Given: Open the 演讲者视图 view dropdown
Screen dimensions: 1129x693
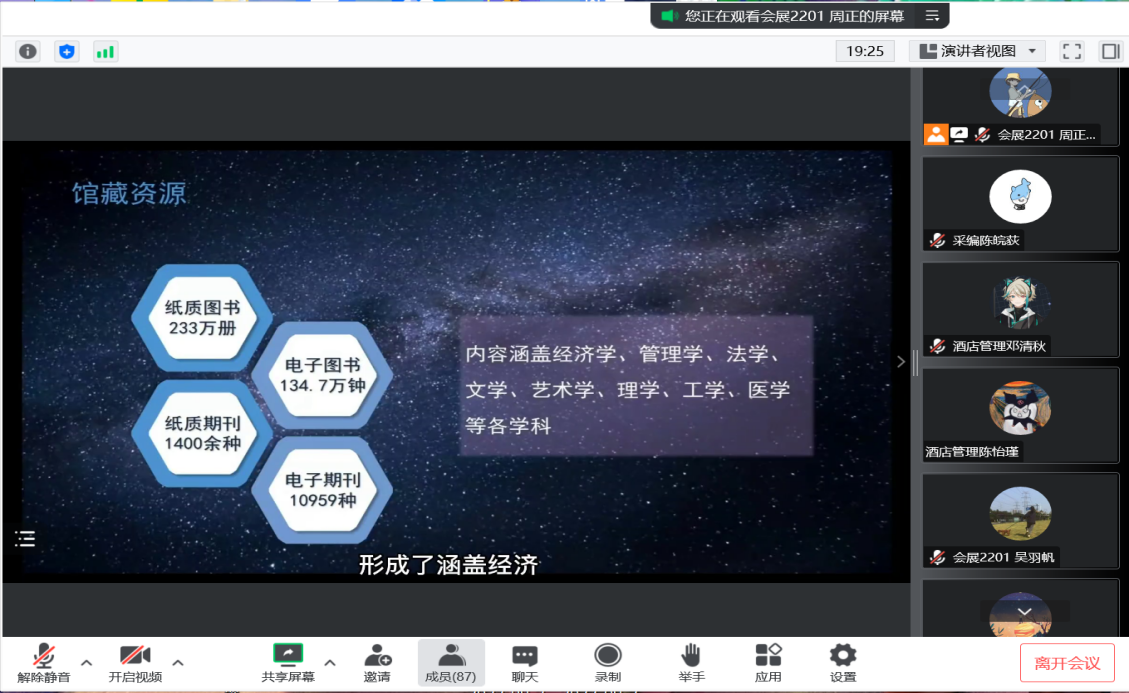Looking at the screenshot, I should click(x=977, y=51).
